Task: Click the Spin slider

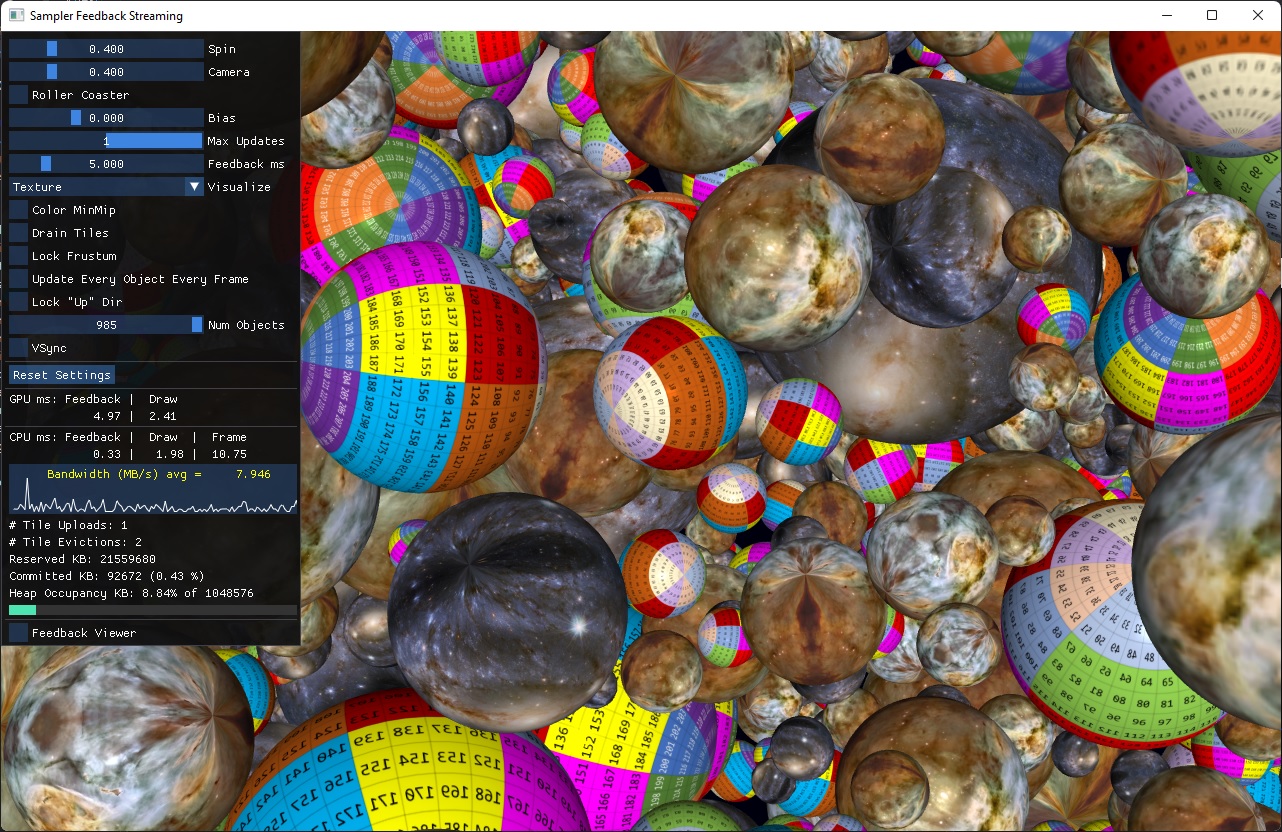Action: point(106,49)
